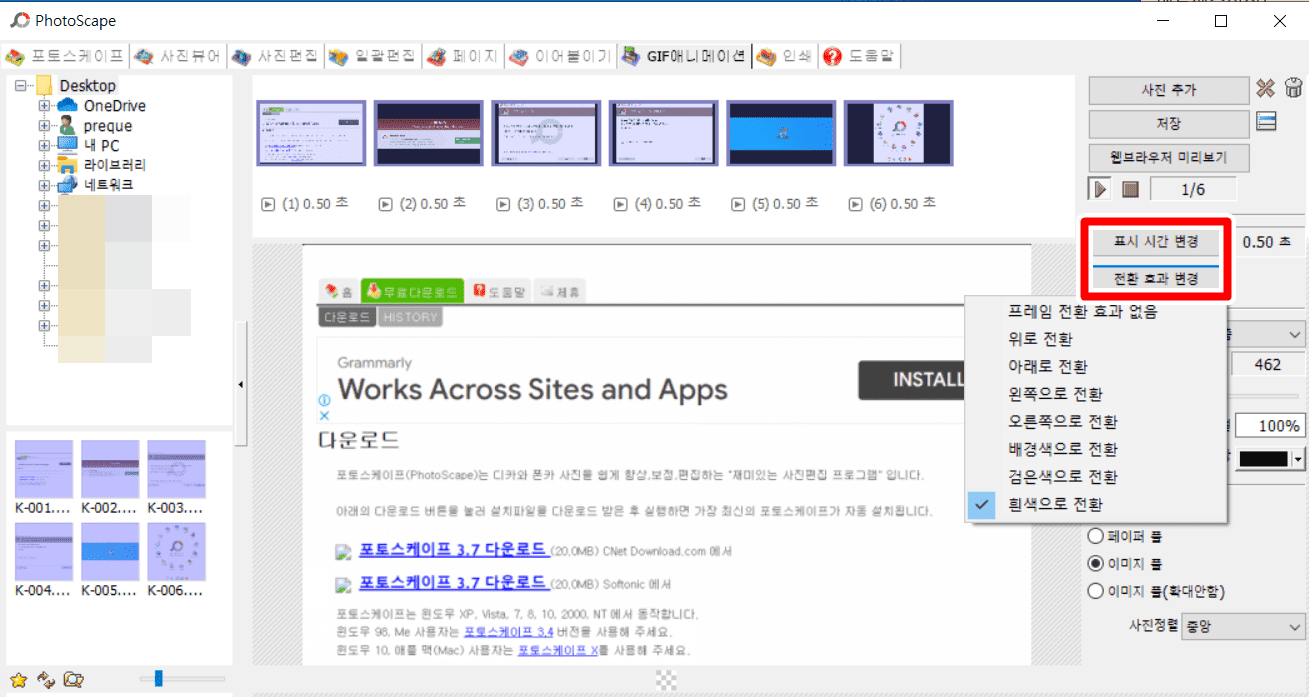Stop the GIF animation with stop button
Image resolution: width=1309 pixels, height=697 pixels.
pos(1129,189)
